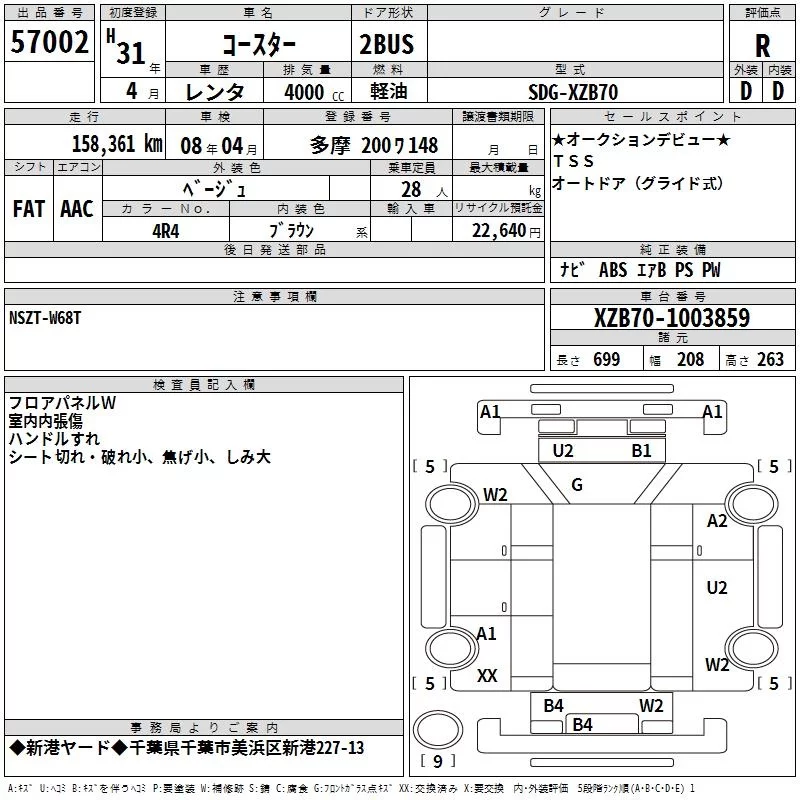800x800 pixels.
Task: Select the door shape value 2BUS
Action: point(387,44)
